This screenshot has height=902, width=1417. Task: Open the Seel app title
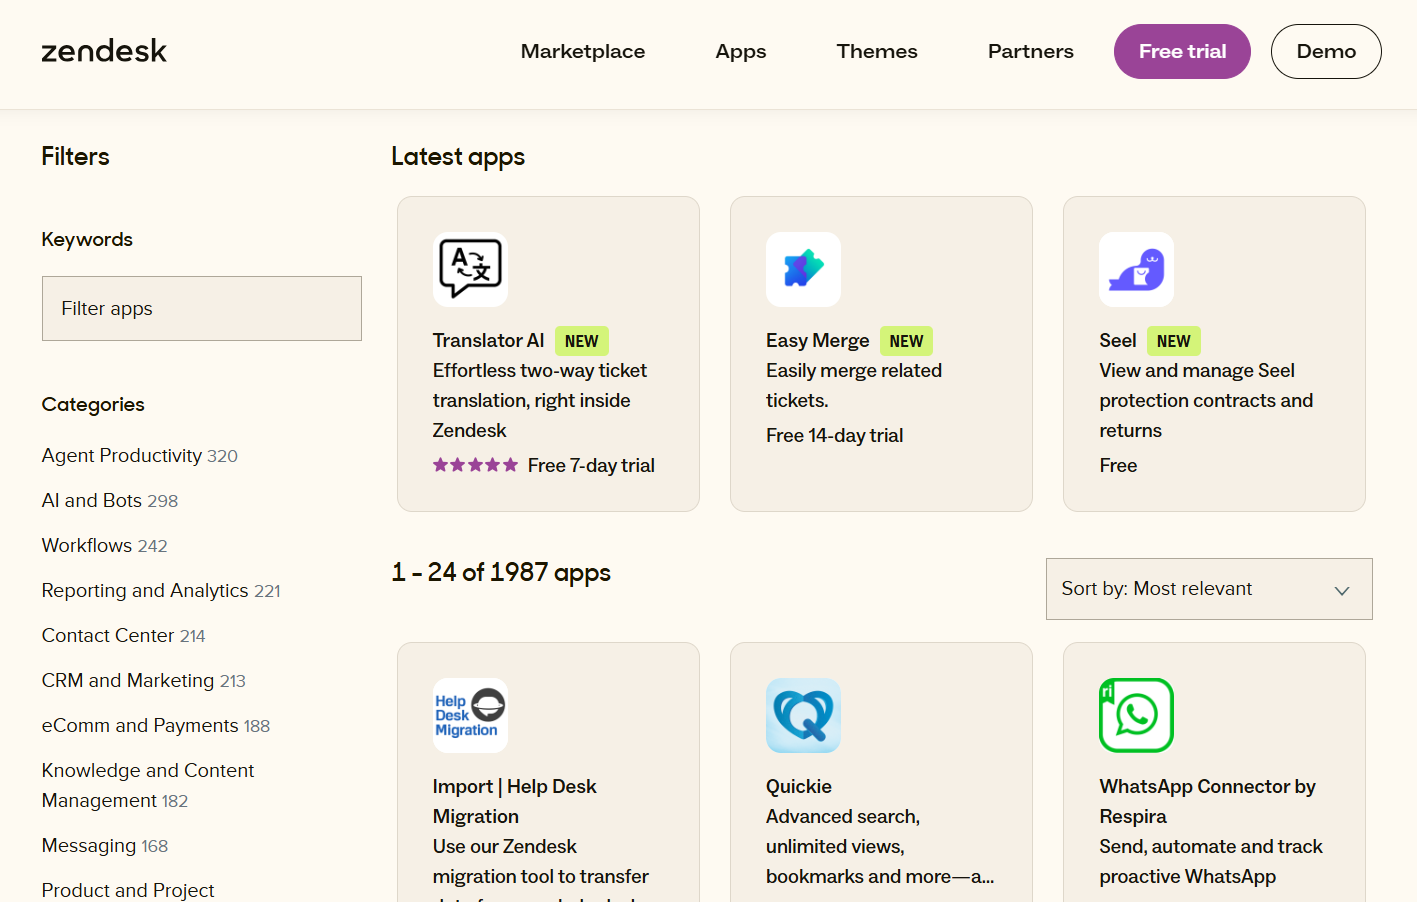coord(1118,341)
